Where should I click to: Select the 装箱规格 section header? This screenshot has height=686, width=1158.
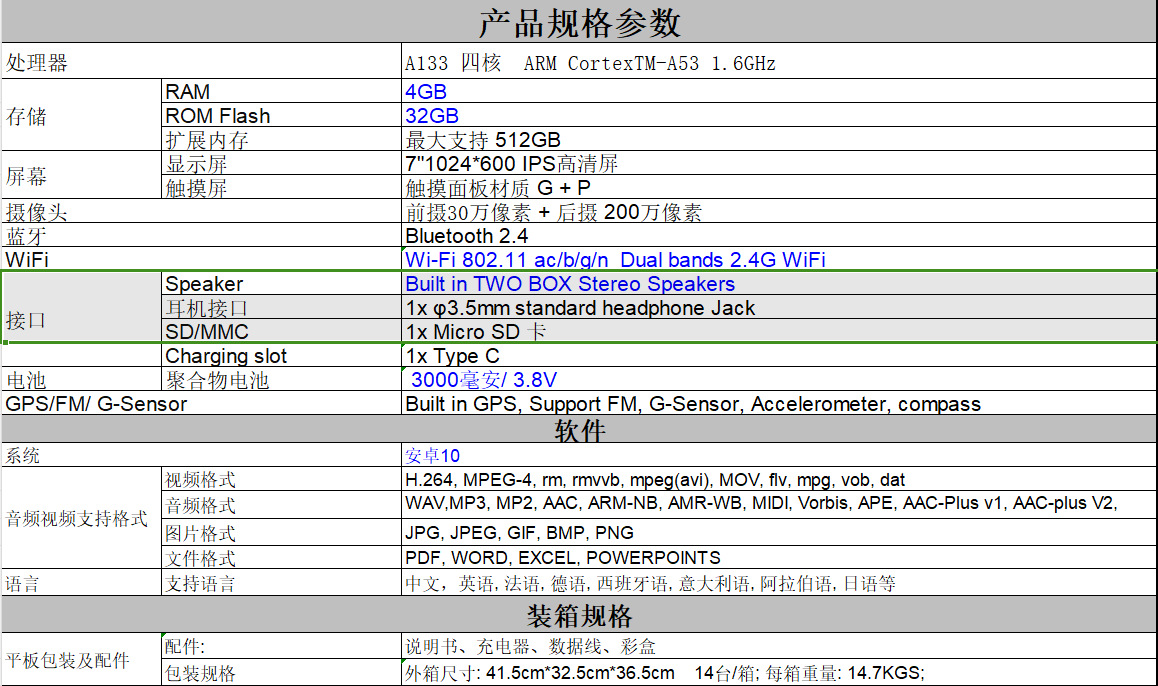(579, 614)
